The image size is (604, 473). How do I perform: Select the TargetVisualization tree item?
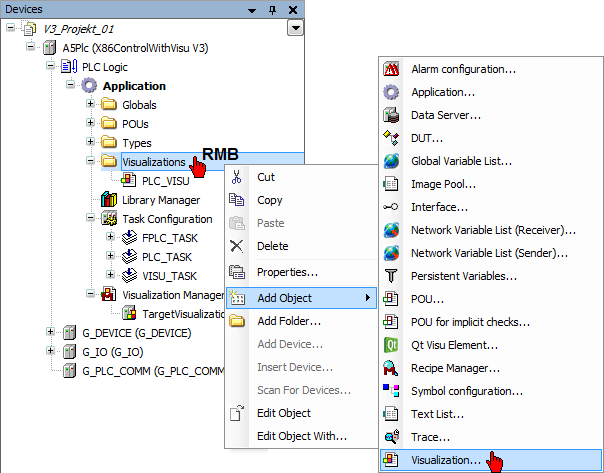[x=183, y=314]
